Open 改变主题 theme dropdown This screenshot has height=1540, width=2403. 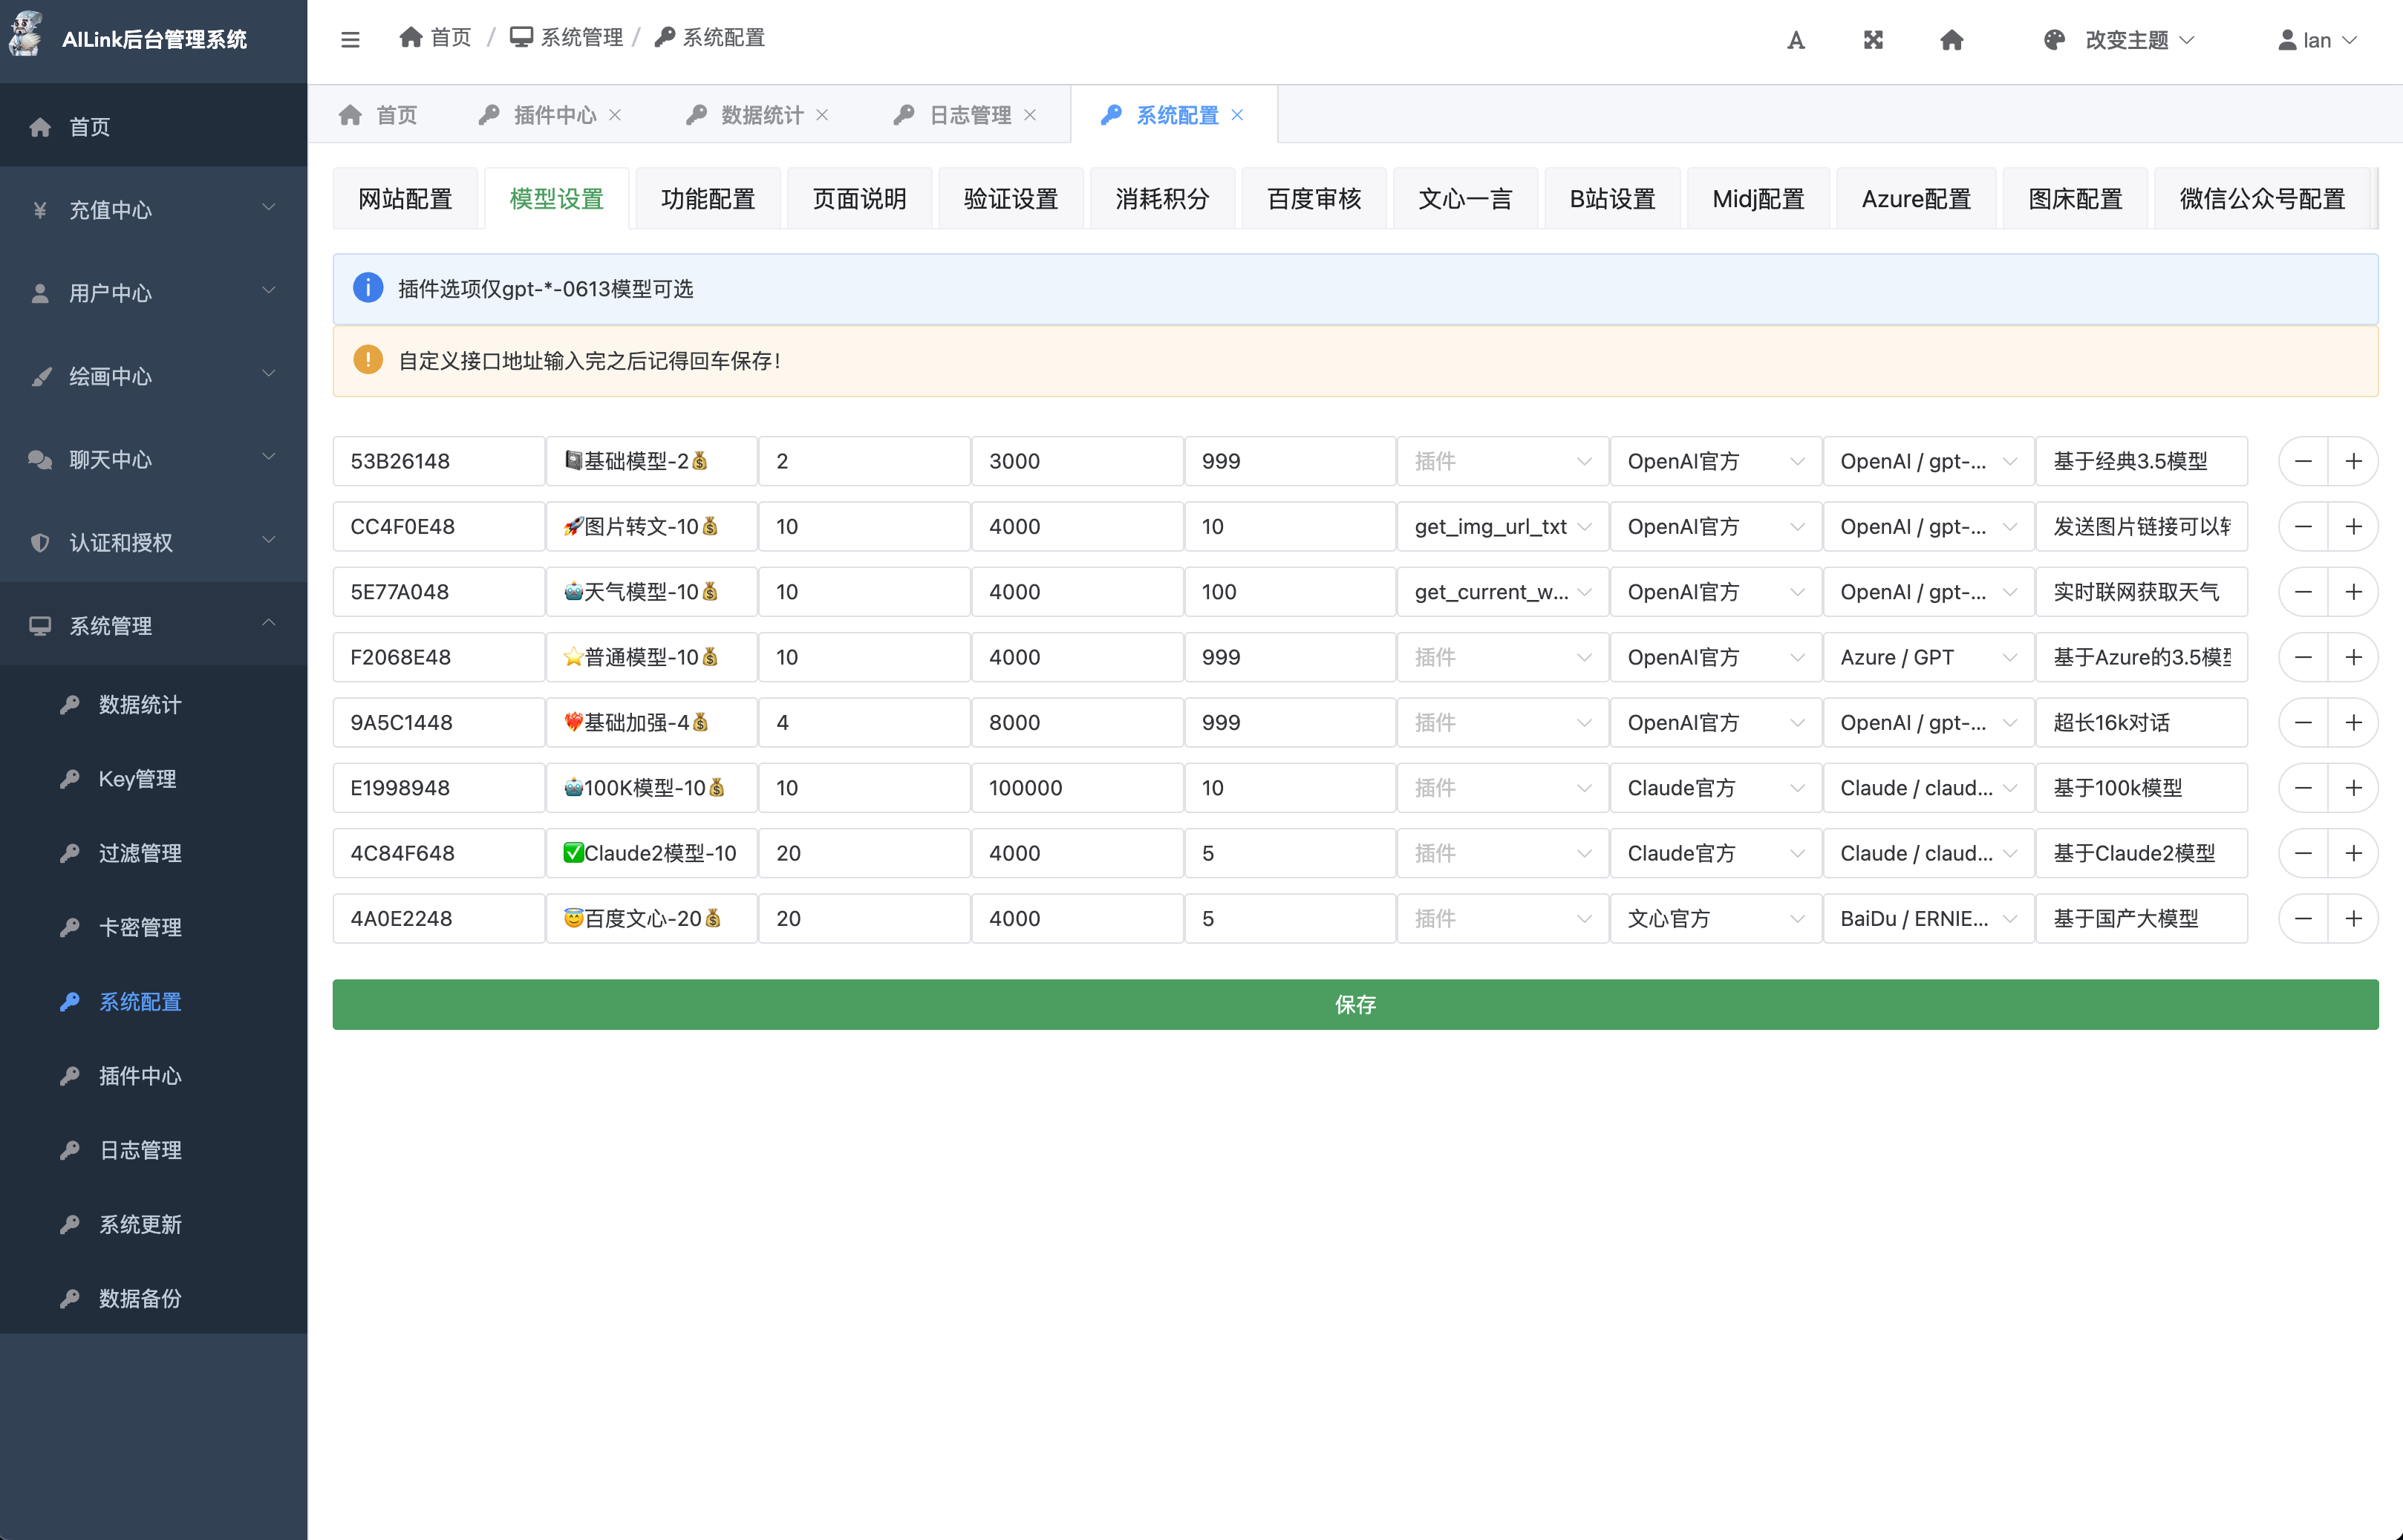2118,40
